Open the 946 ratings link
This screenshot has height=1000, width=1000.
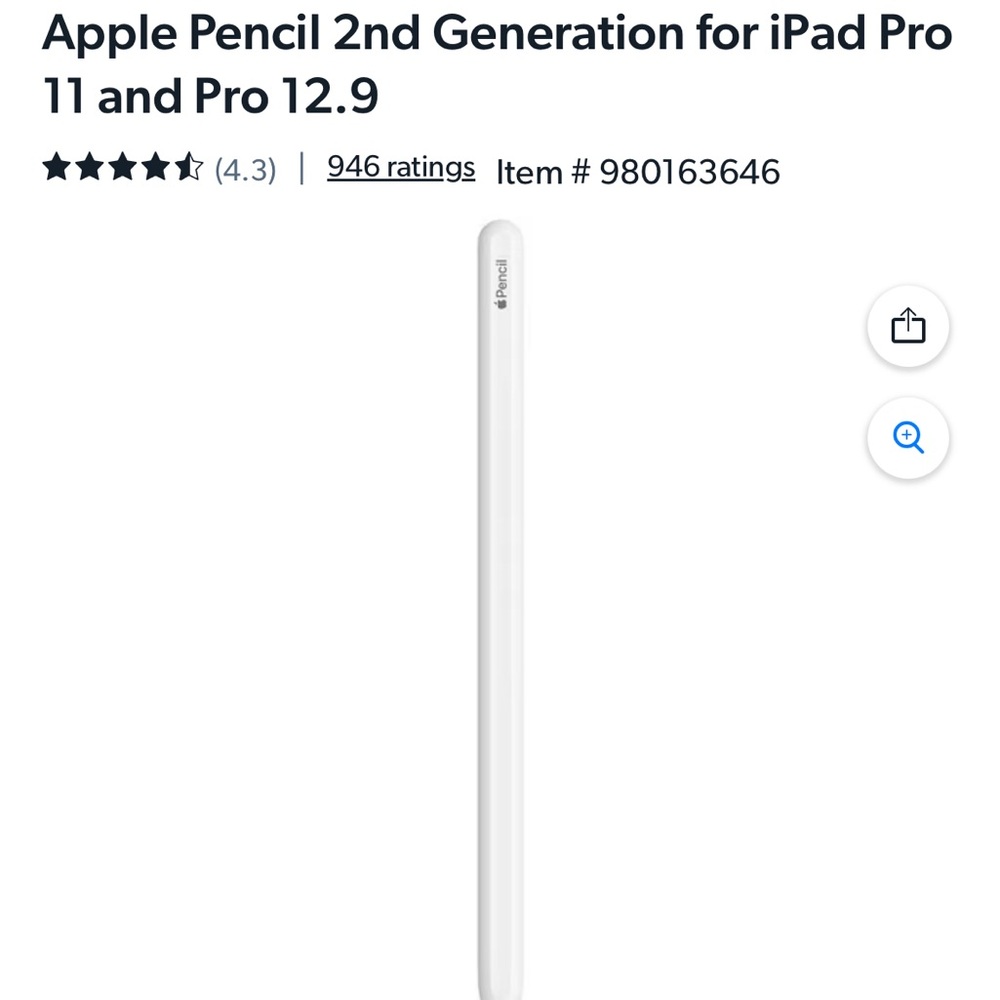tap(400, 166)
